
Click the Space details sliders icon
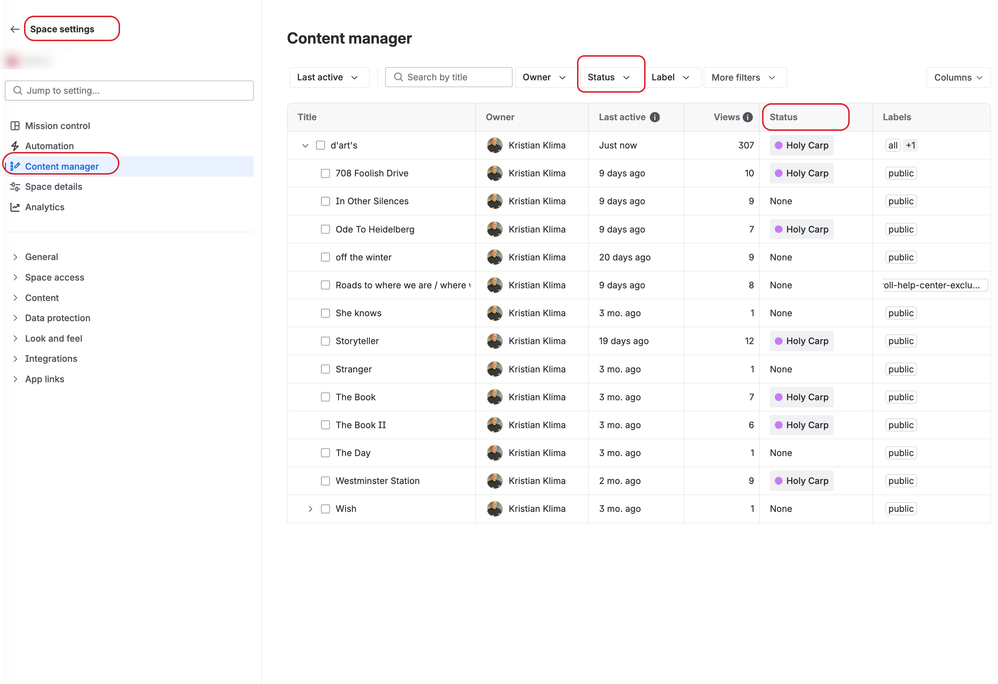coord(15,187)
